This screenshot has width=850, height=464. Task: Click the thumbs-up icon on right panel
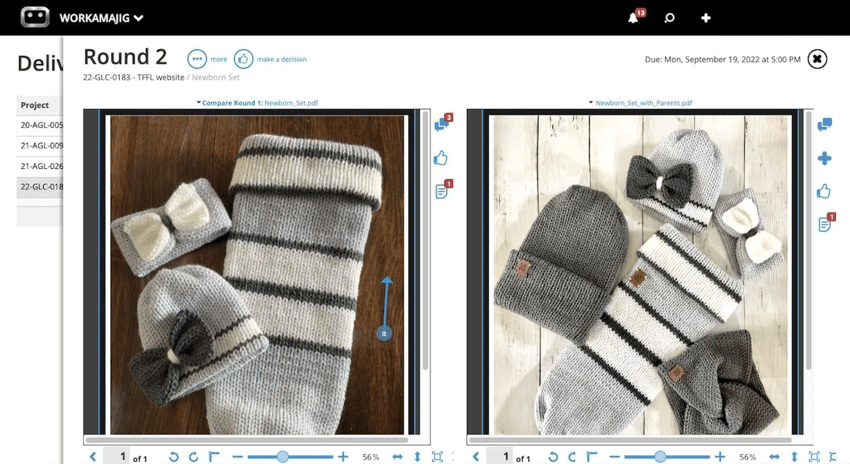coord(824,191)
